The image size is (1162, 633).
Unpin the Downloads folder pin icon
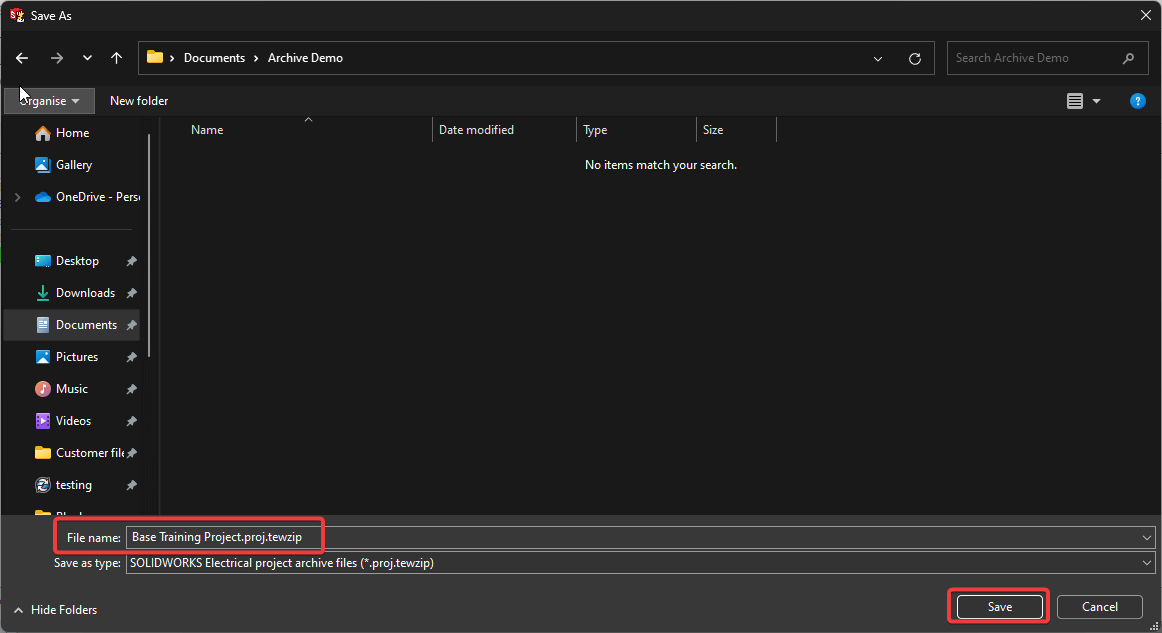(132, 293)
